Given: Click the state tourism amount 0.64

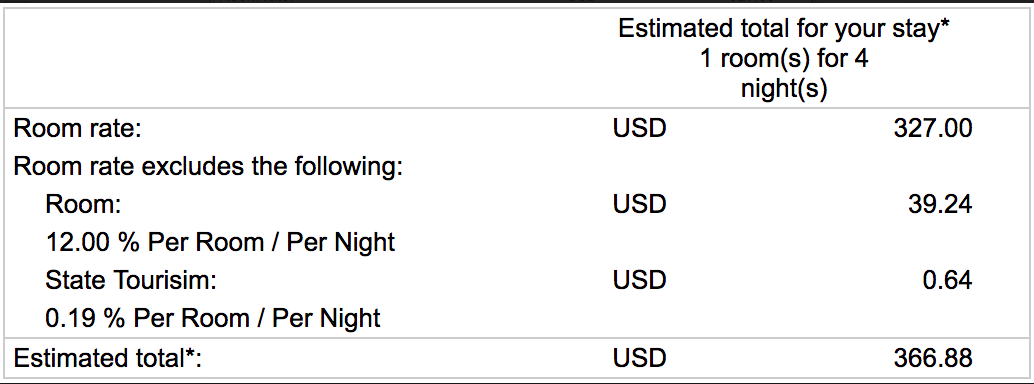Looking at the screenshot, I should tap(948, 281).
